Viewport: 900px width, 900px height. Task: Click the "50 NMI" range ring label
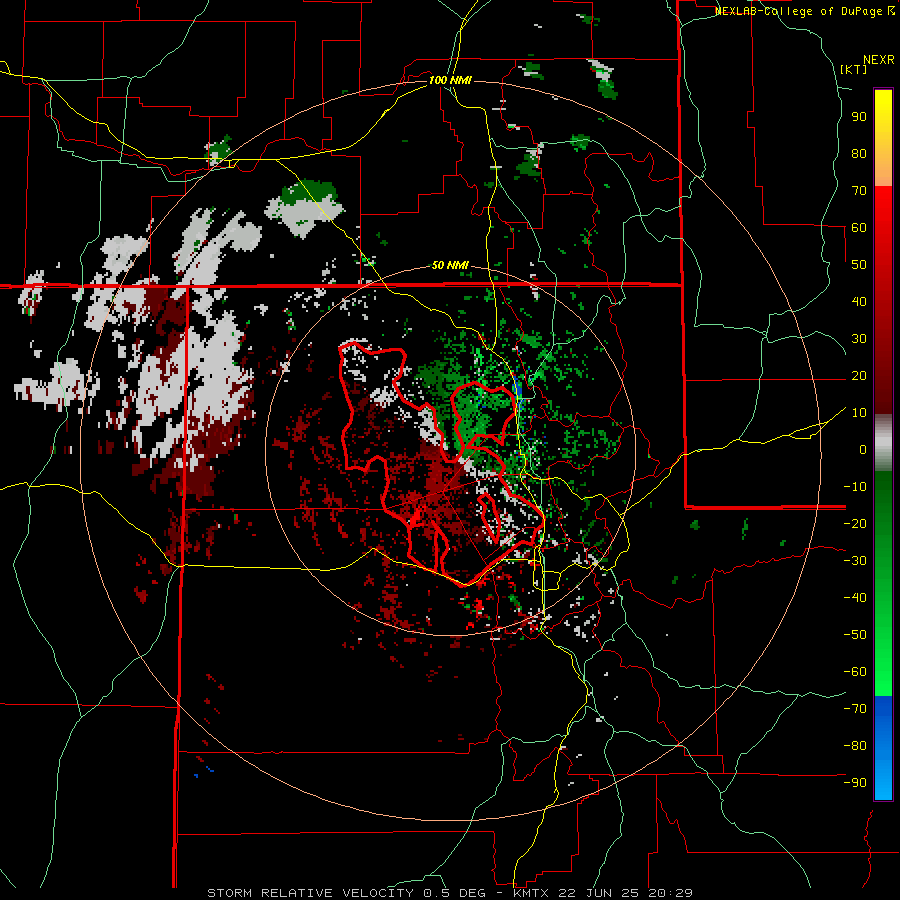click(450, 265)
